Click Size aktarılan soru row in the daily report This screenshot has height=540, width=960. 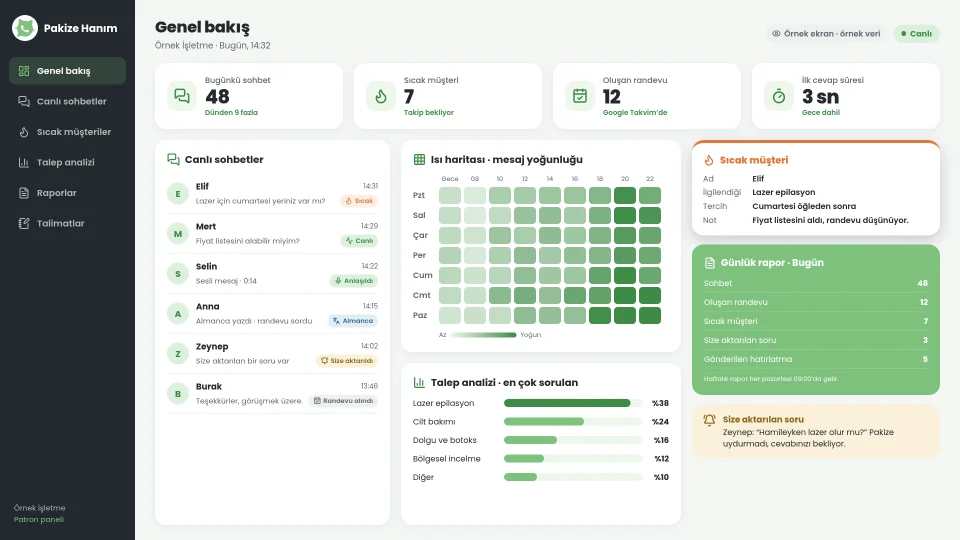pyautogui.click(x=816, y=340)
